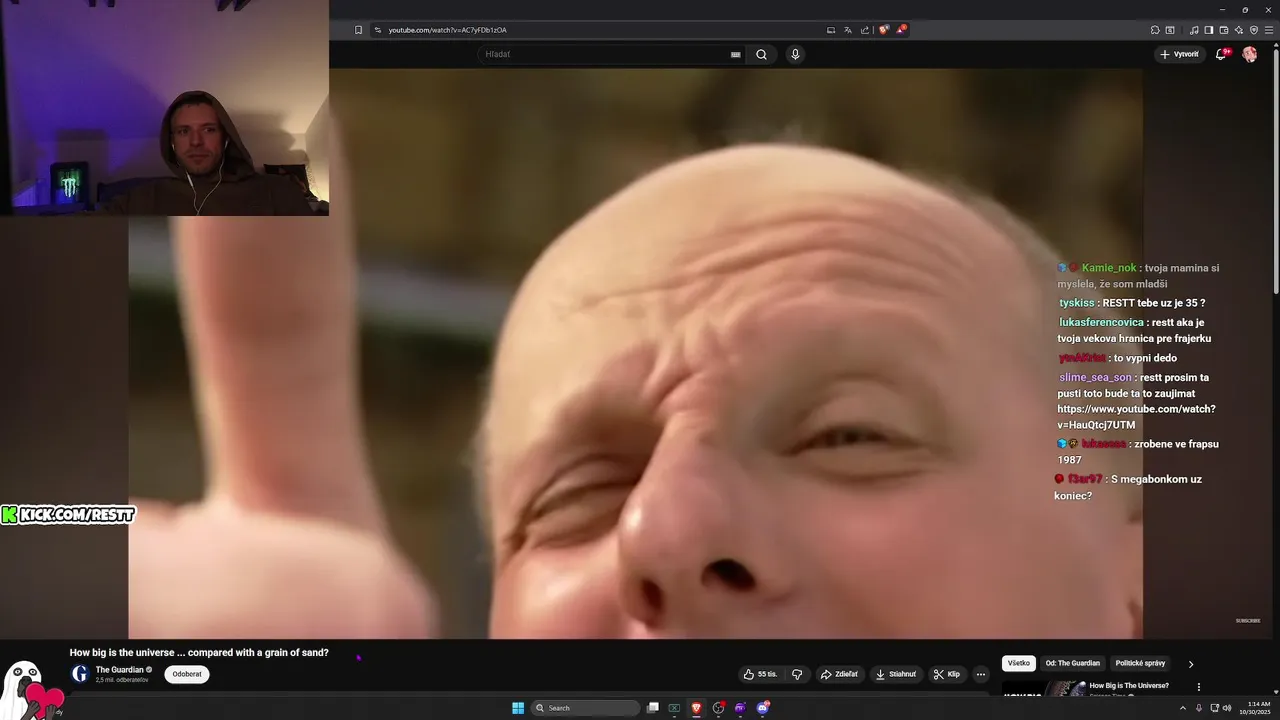Open the YouTube account avatar menu
The height and width of the screenshot is (720, 1280).
click(1249, 54)
